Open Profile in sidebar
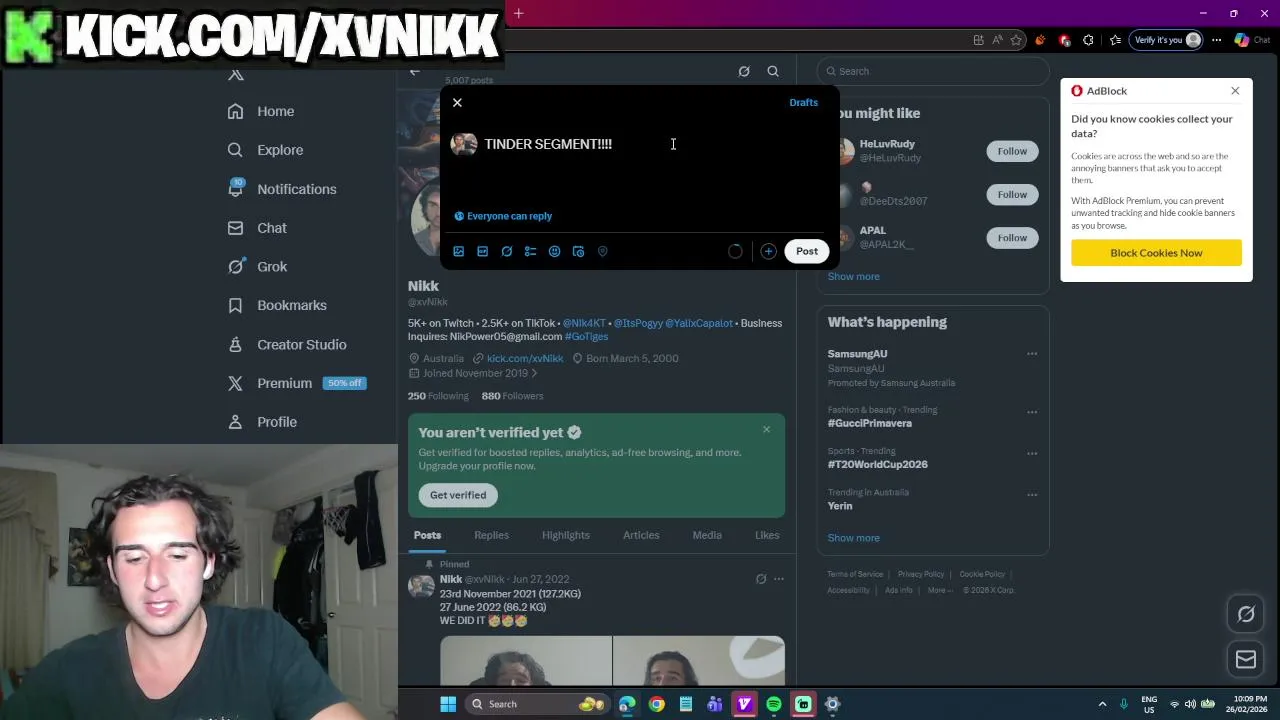 [262, 422]
